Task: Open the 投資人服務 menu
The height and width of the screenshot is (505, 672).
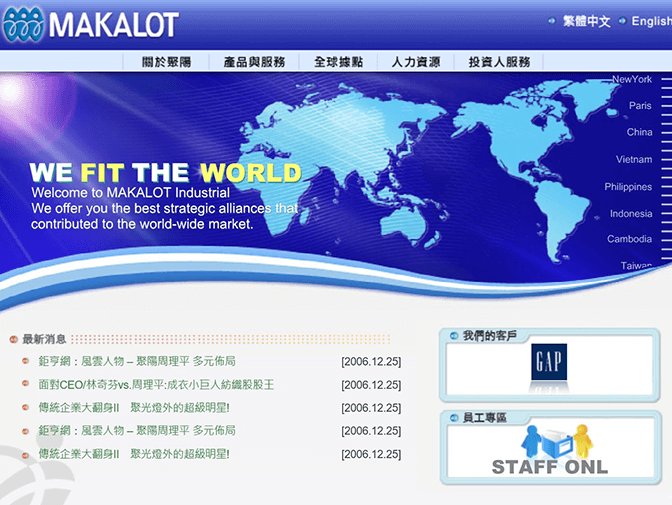Action: tap(499, 62)
